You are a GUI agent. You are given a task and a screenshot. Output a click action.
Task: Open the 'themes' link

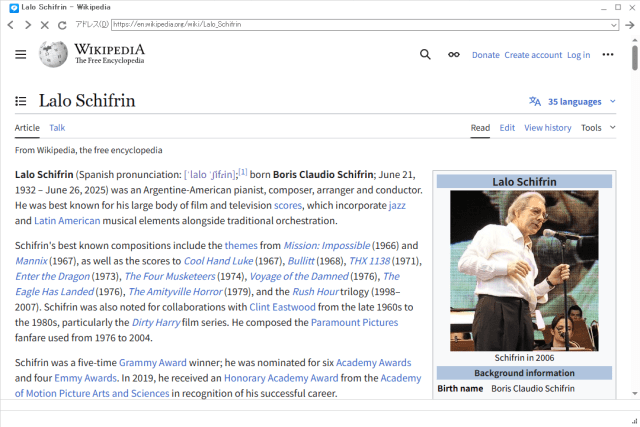point(241,246)
